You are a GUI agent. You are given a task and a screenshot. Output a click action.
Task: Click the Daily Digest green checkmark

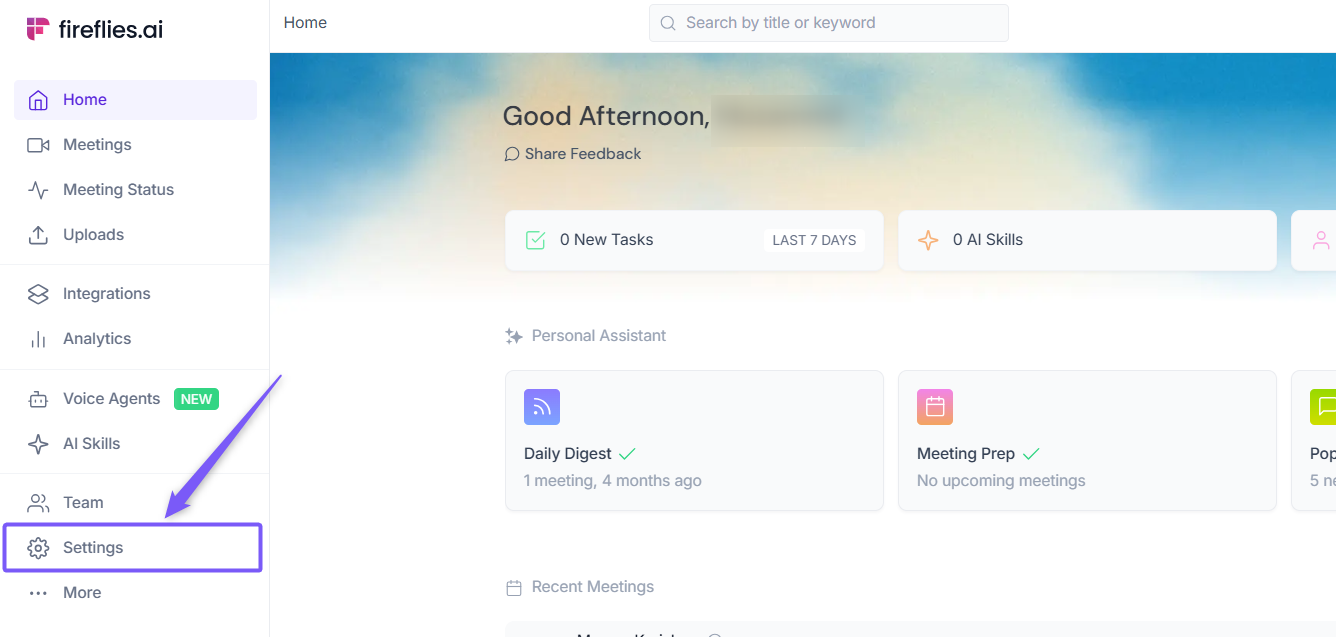(x=627, y=454)
